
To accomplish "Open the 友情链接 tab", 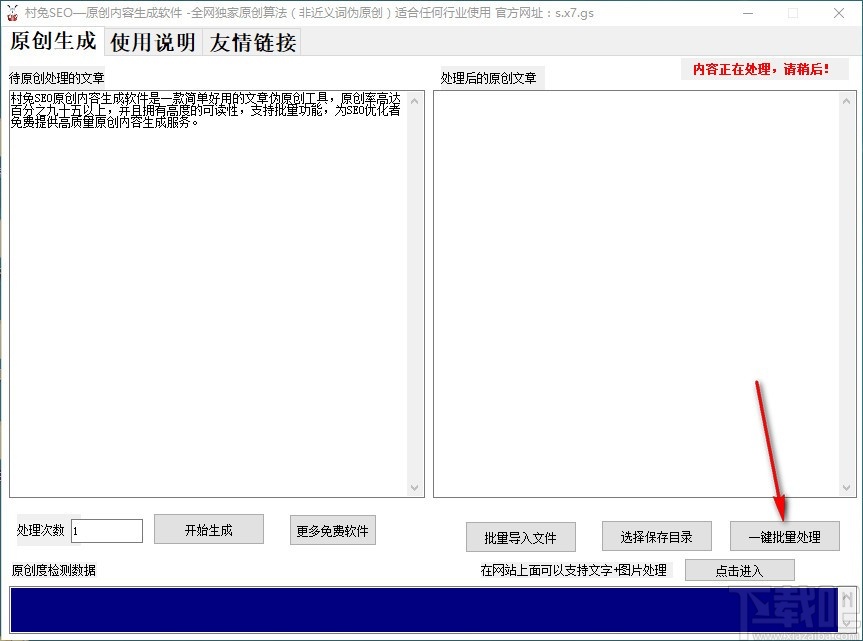I will 252,43.
